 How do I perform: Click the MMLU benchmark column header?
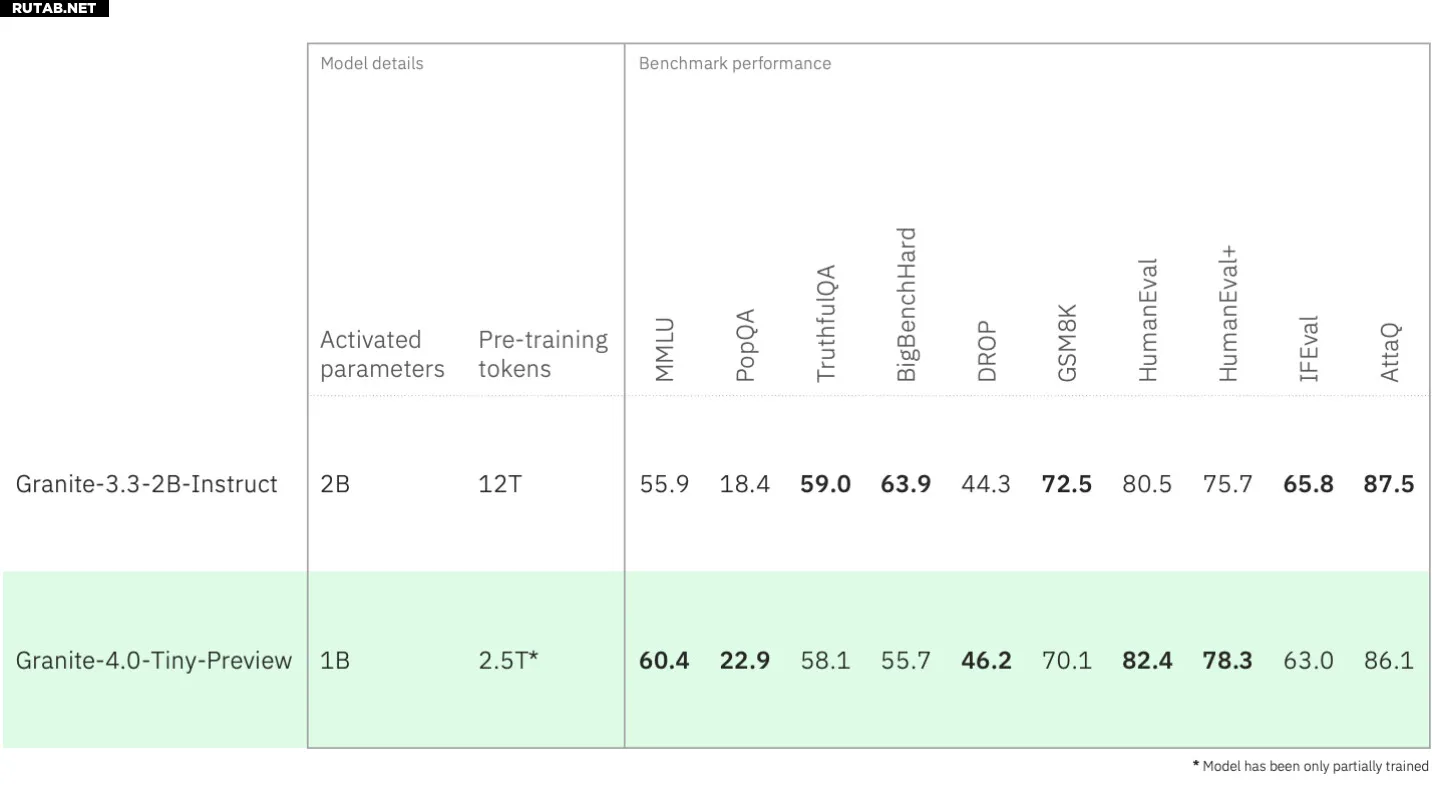pos(665,350)
